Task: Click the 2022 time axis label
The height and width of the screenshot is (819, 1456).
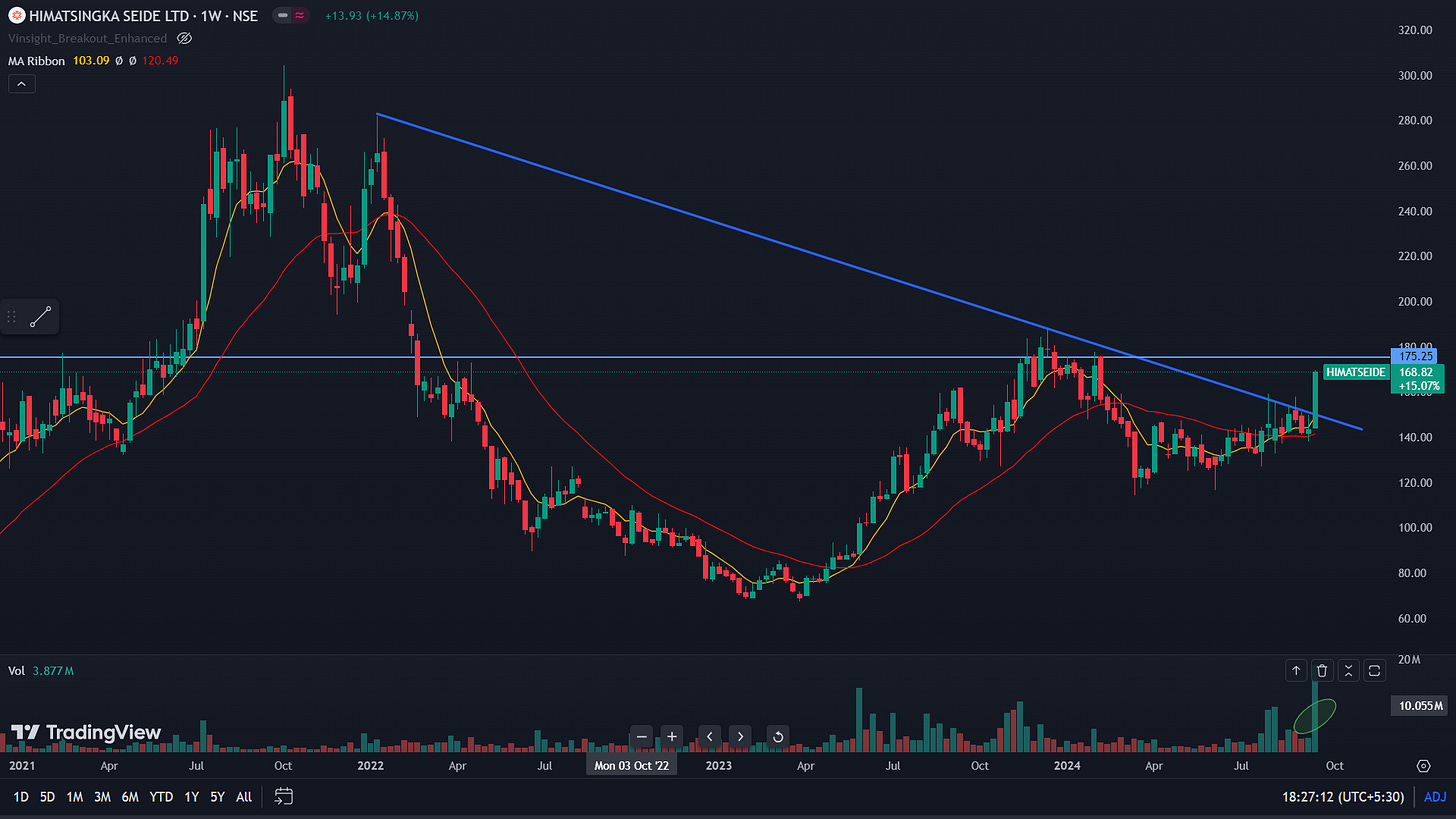Action: [371, 765]
